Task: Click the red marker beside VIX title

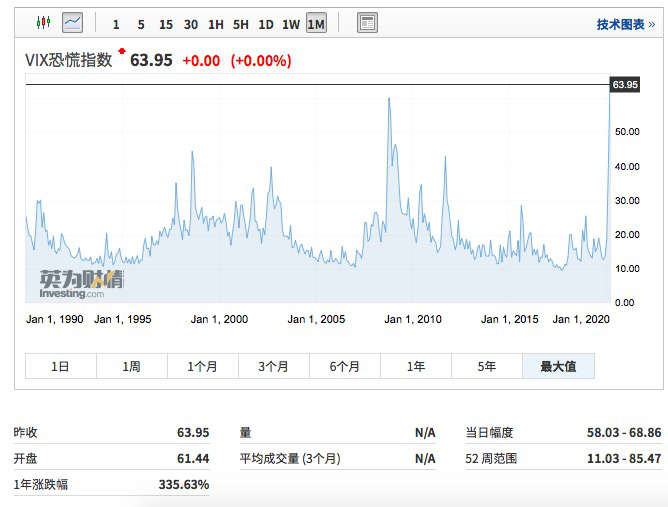Action: coord(122,50)
